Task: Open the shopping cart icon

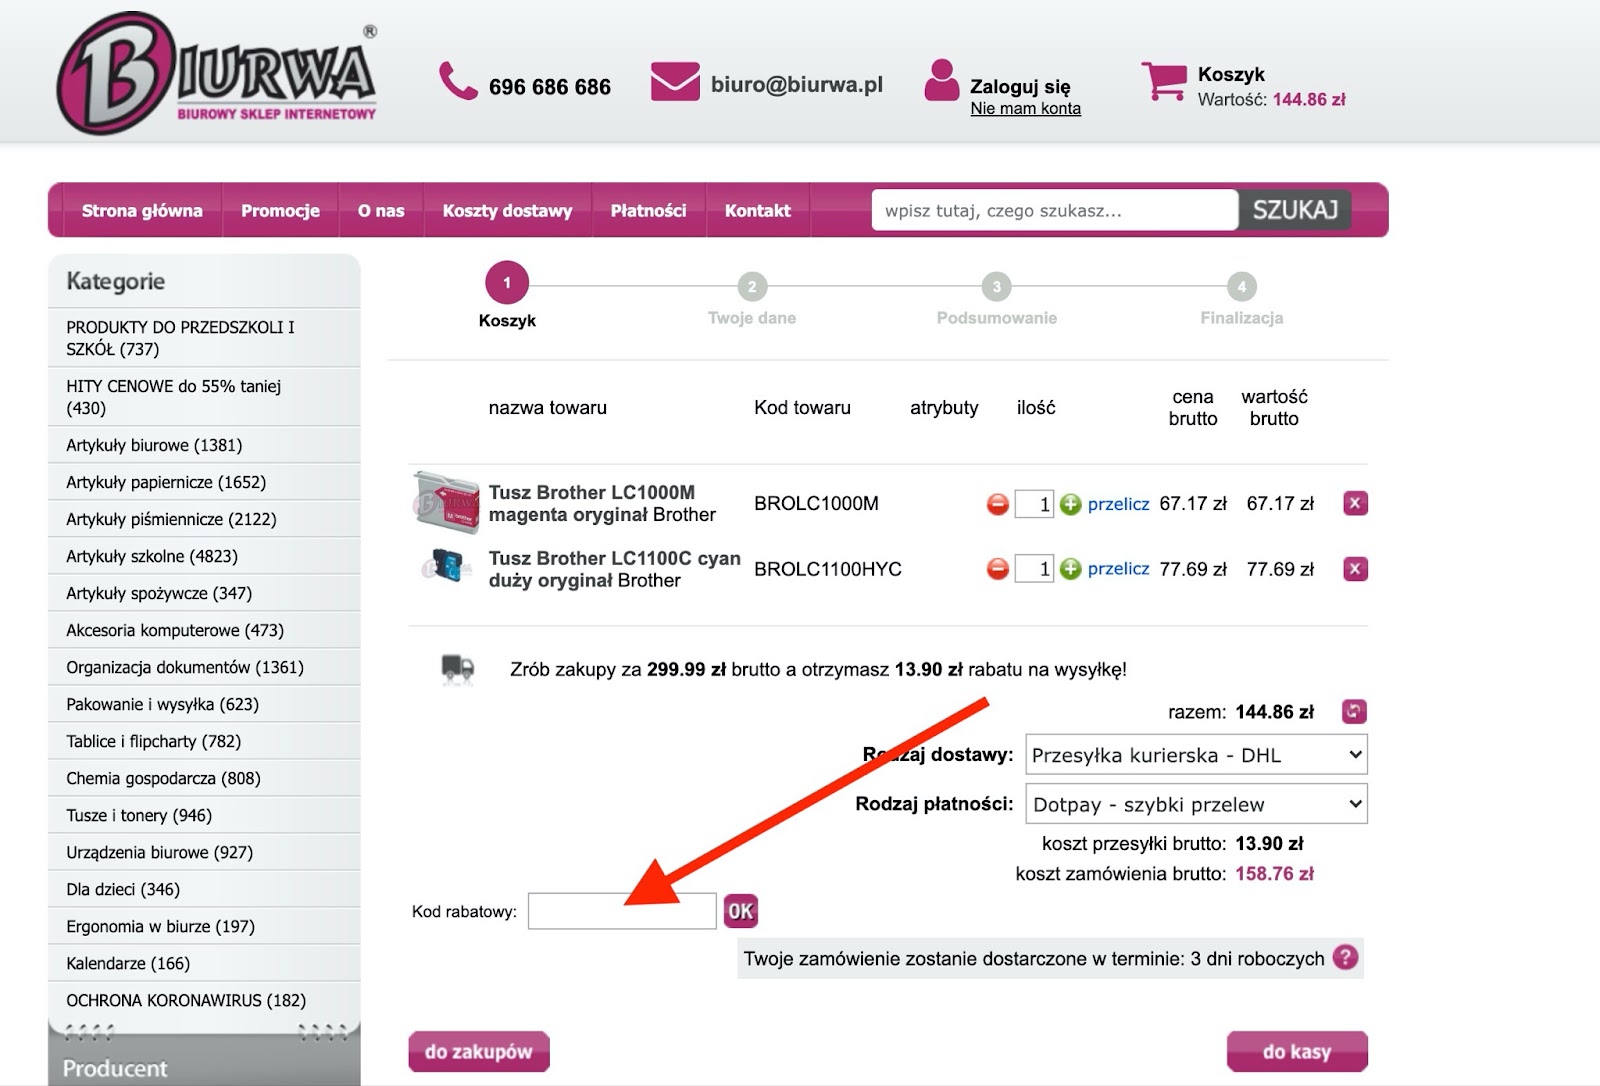Action: click(x=1164, y=81)
